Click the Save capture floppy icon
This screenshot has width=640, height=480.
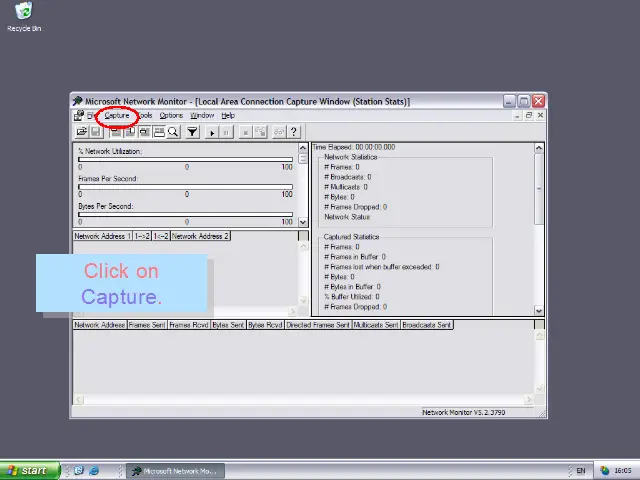(95, 132)
